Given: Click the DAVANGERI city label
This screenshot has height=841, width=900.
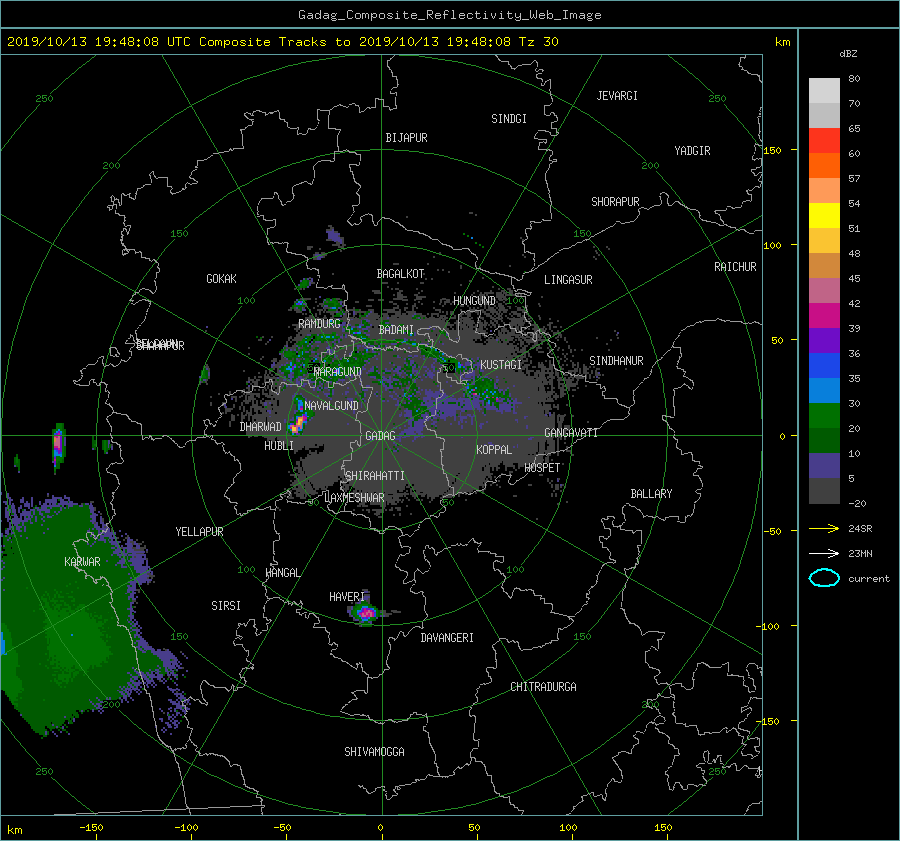Looking at the screenshot, I should pos(447,638).
